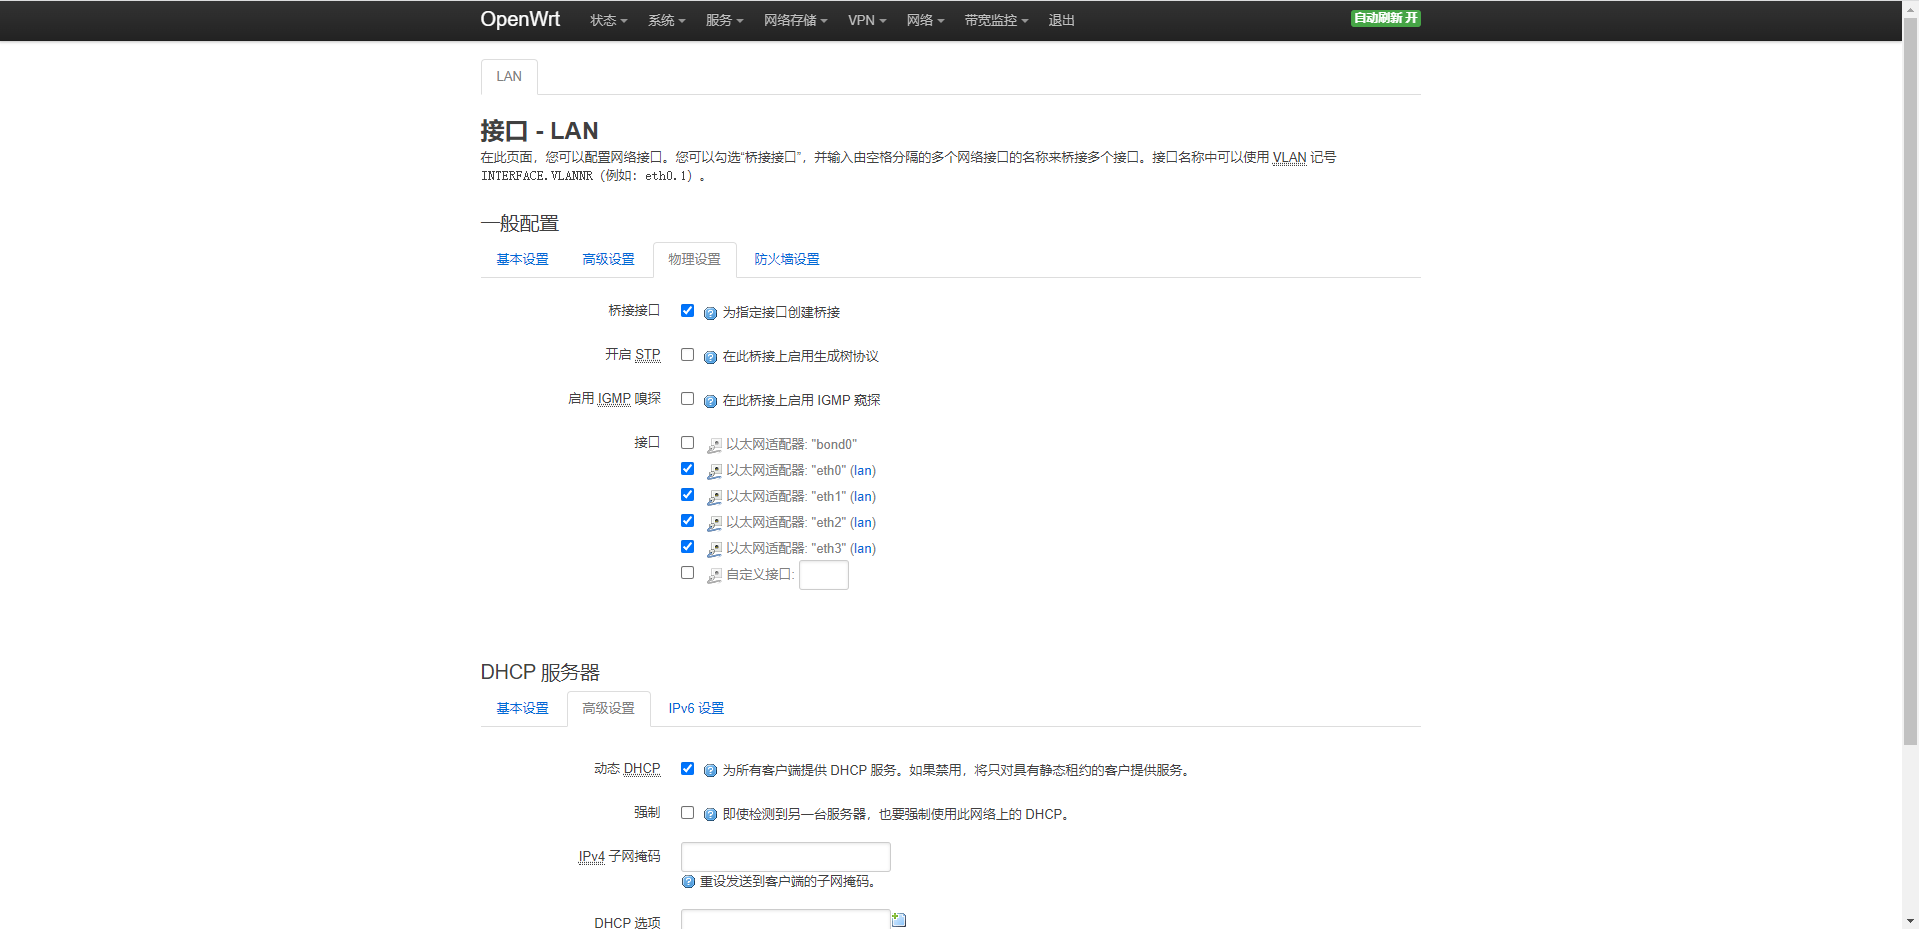Open the VPN dropdown menu
Image resolution: width=1919 pixels, height=929 pixels.
[867, 20]
